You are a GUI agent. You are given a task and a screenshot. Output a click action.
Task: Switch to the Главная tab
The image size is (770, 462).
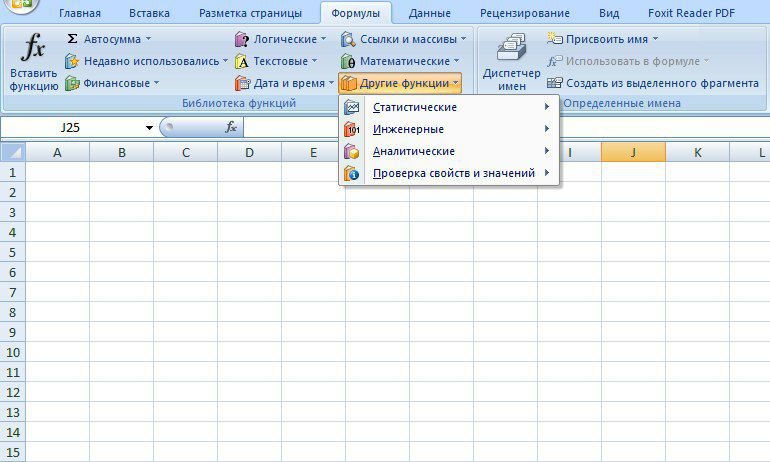point(80,13)
